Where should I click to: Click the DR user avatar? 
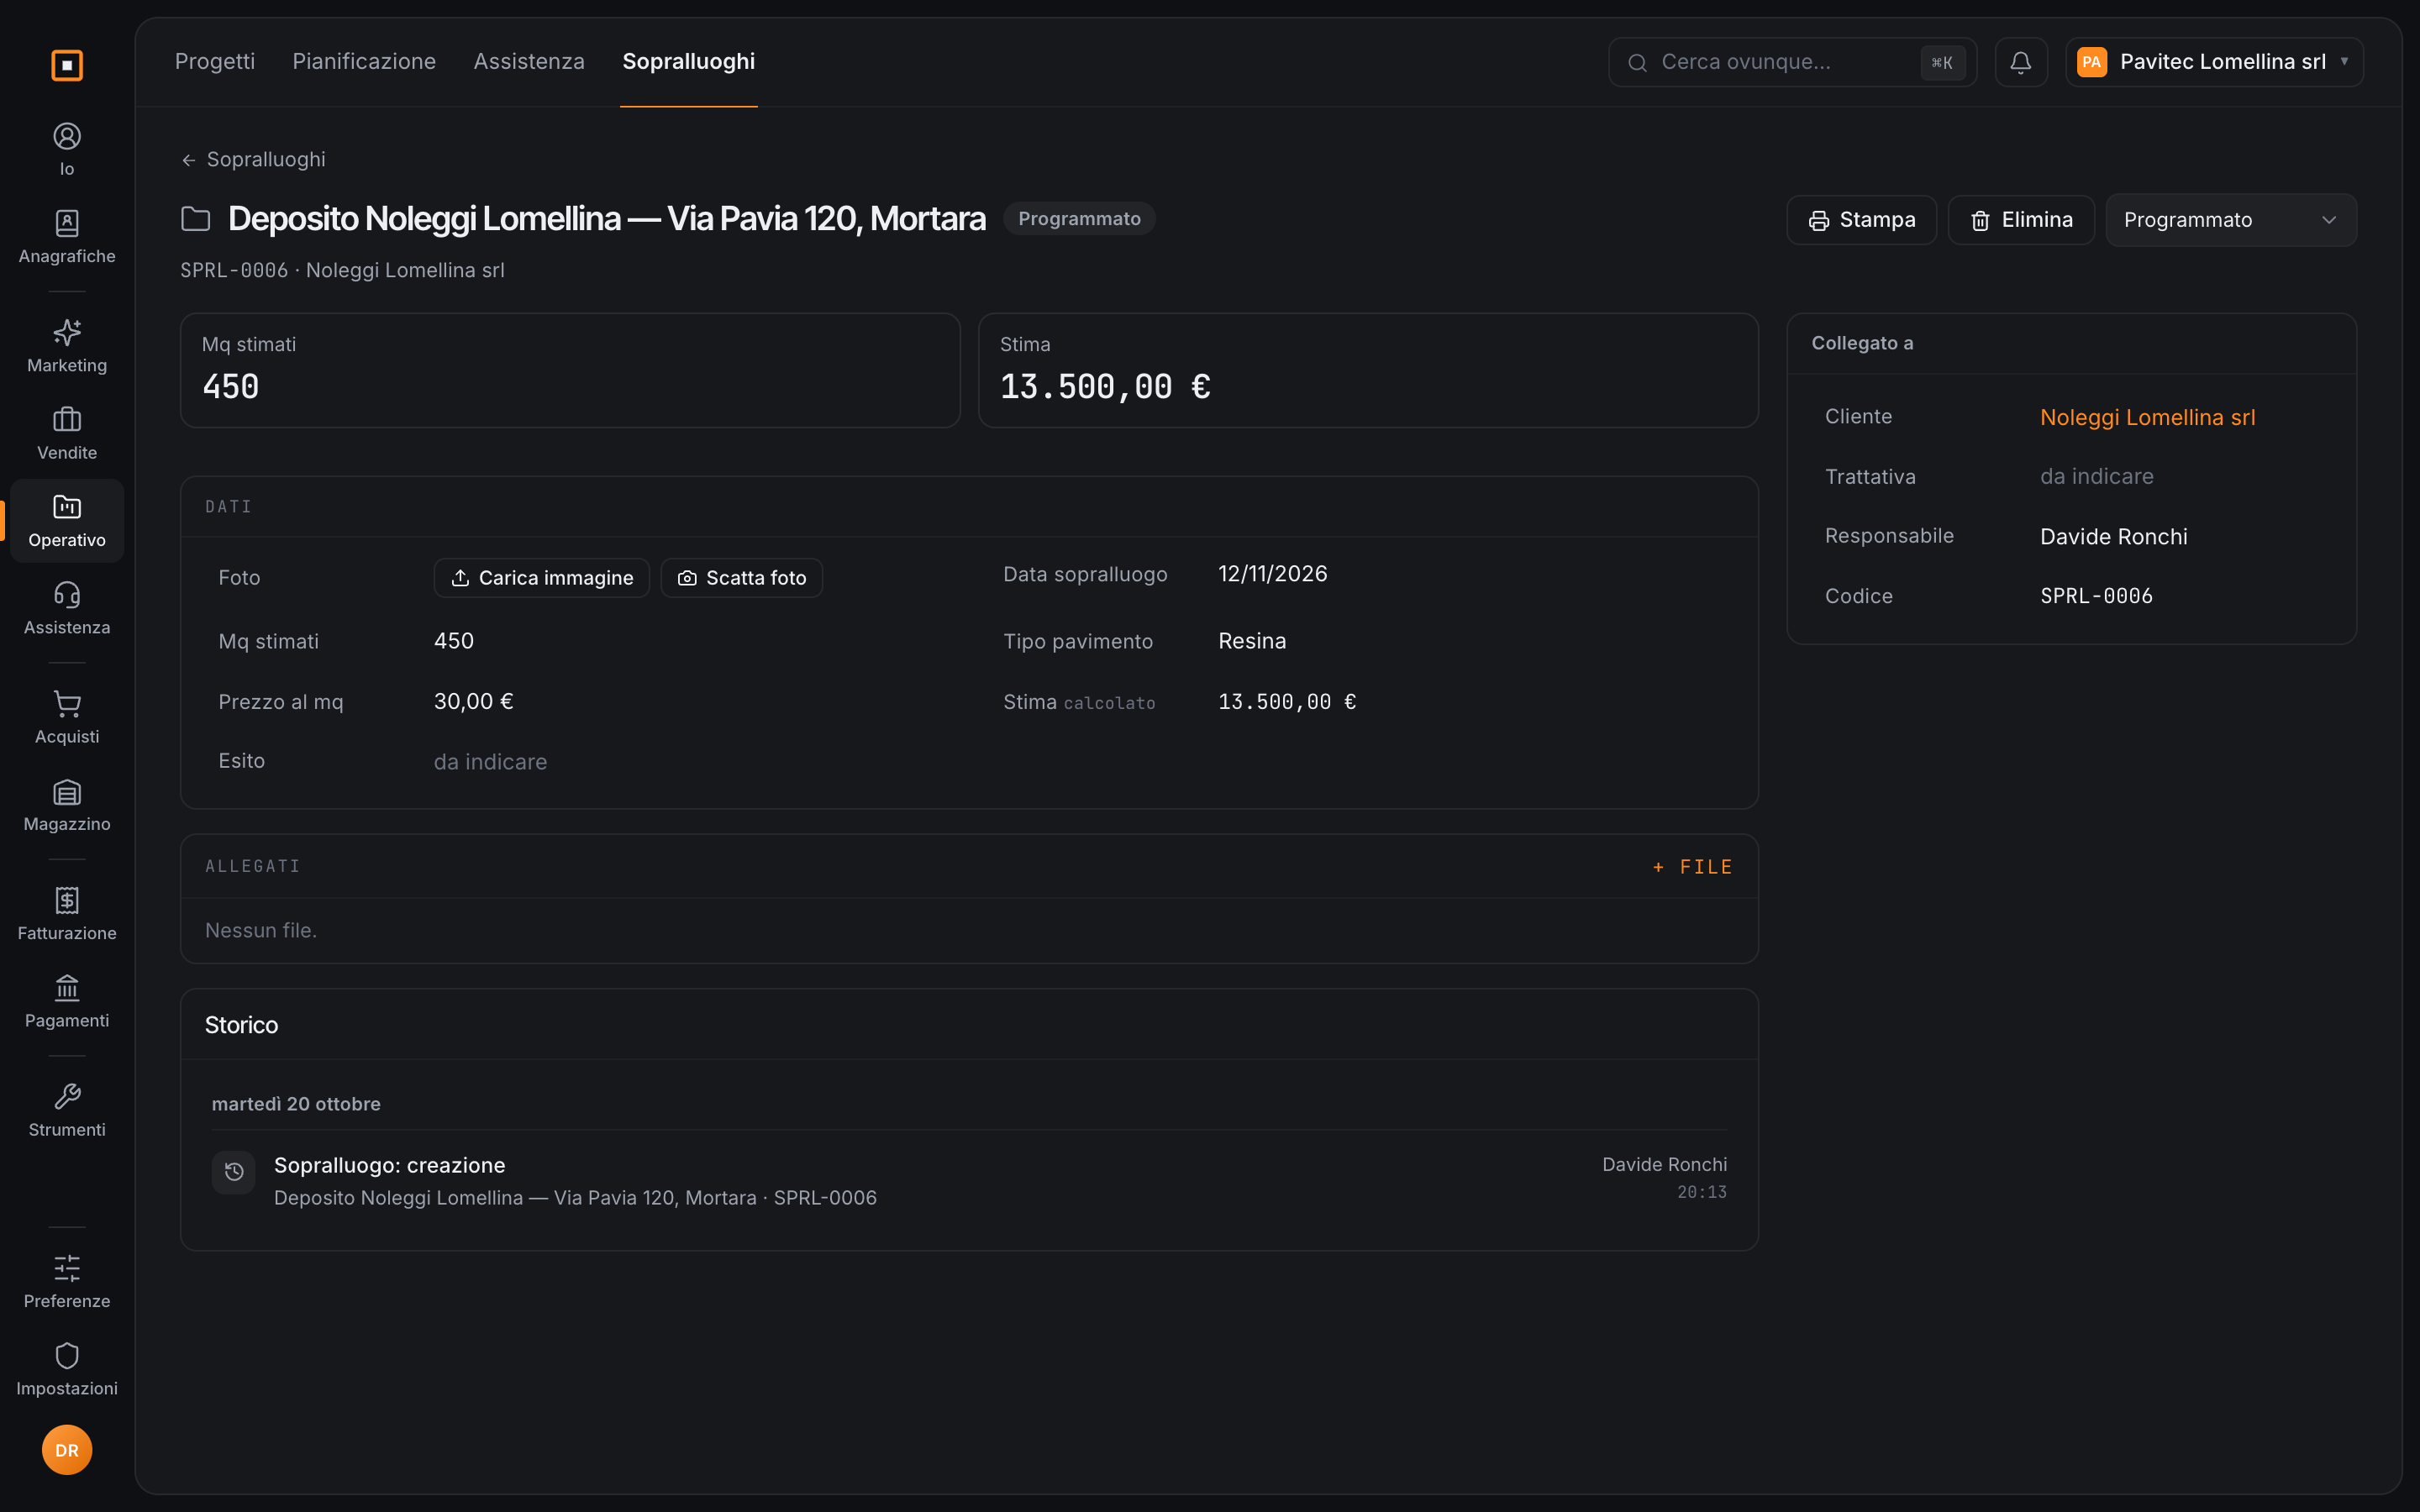click(67, 1450)
